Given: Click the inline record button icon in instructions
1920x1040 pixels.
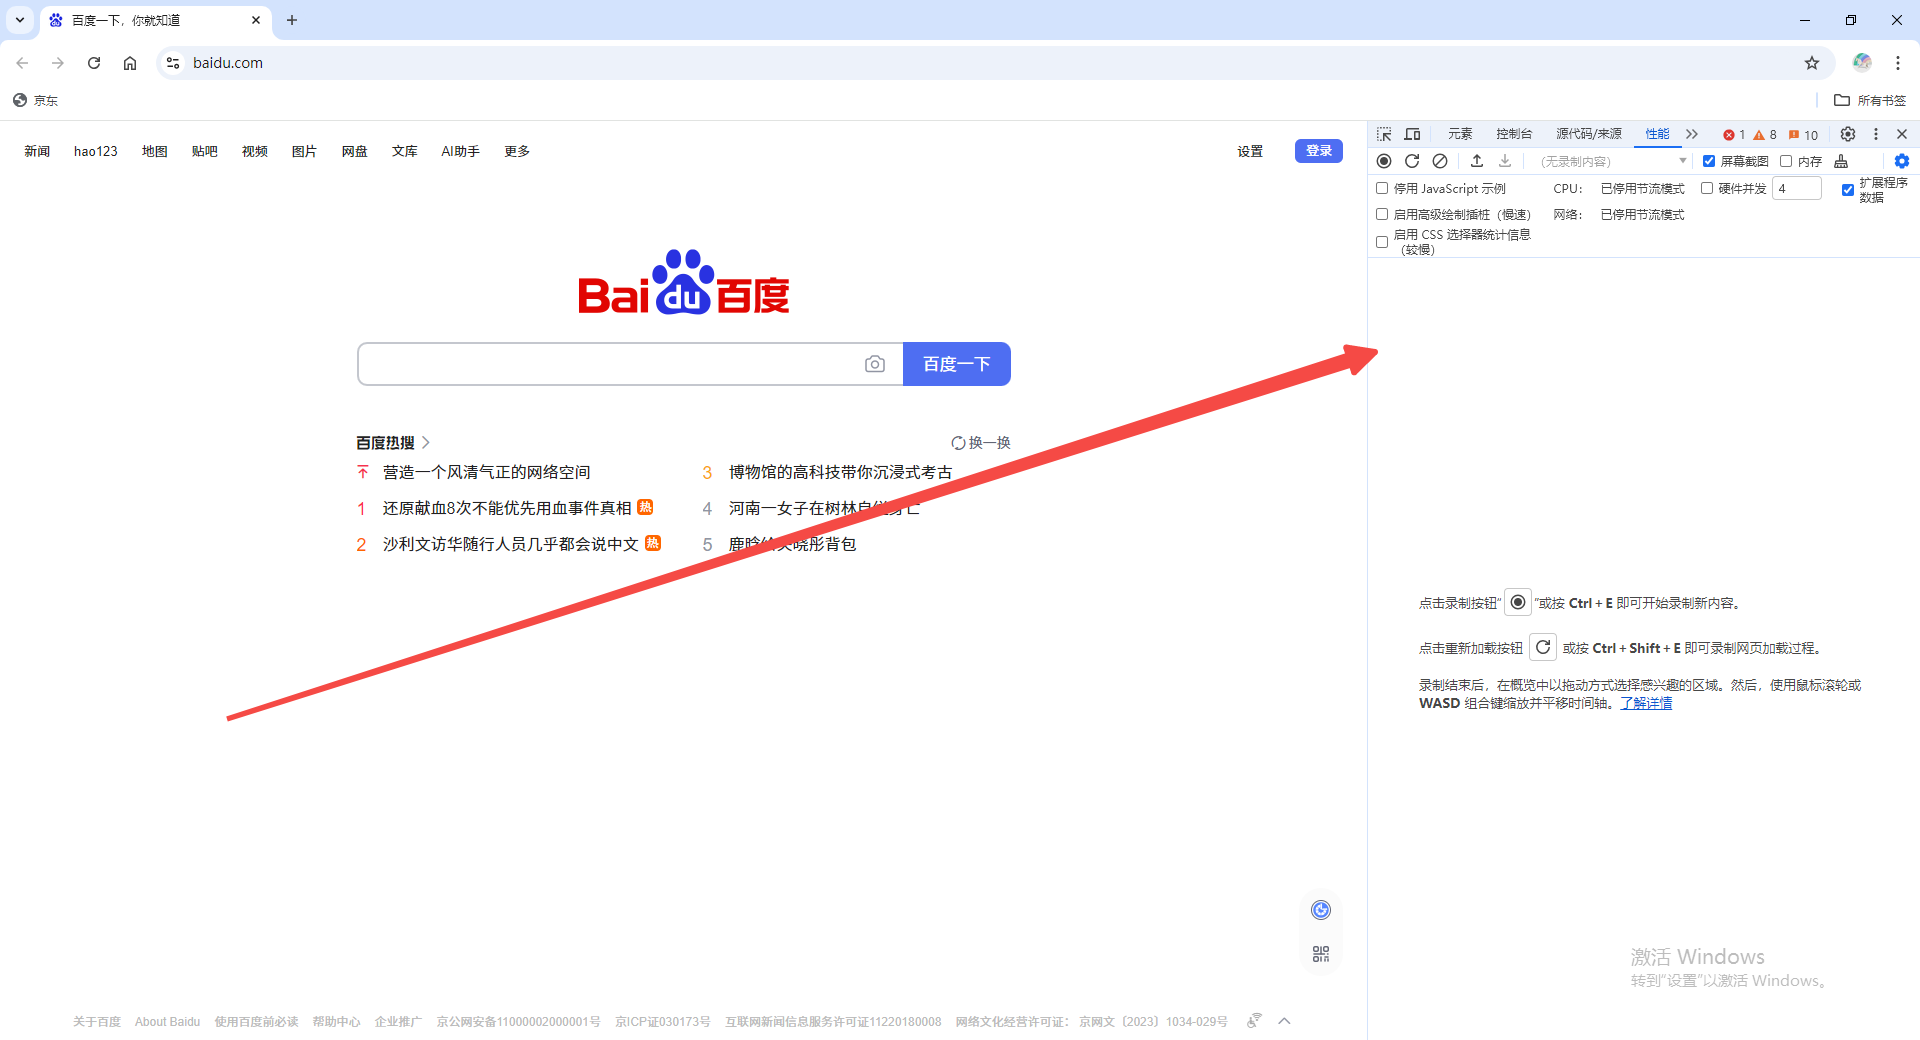Looking at the screenshot, I should coord(1518,602).
